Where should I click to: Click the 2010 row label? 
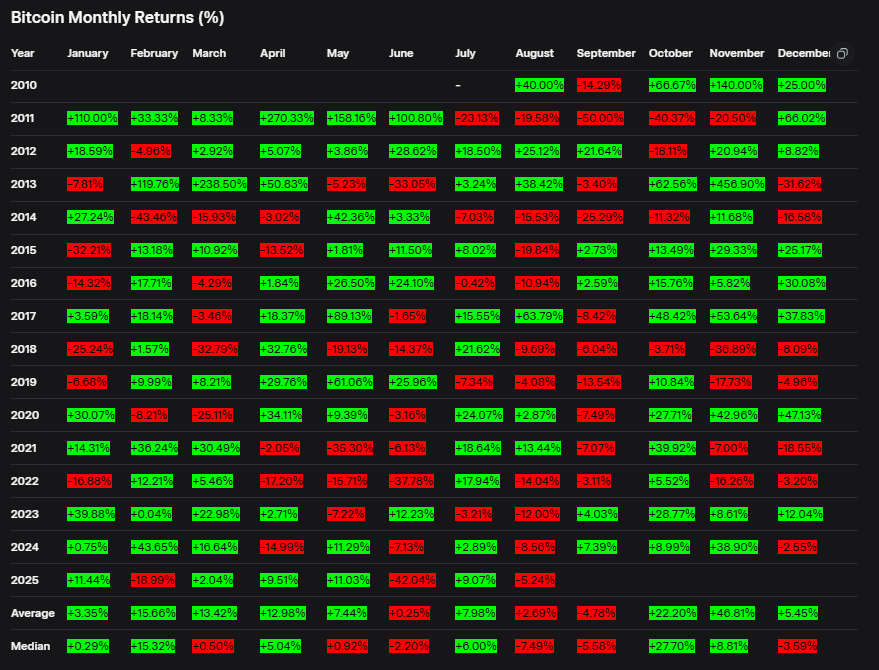tap(24, 85)
